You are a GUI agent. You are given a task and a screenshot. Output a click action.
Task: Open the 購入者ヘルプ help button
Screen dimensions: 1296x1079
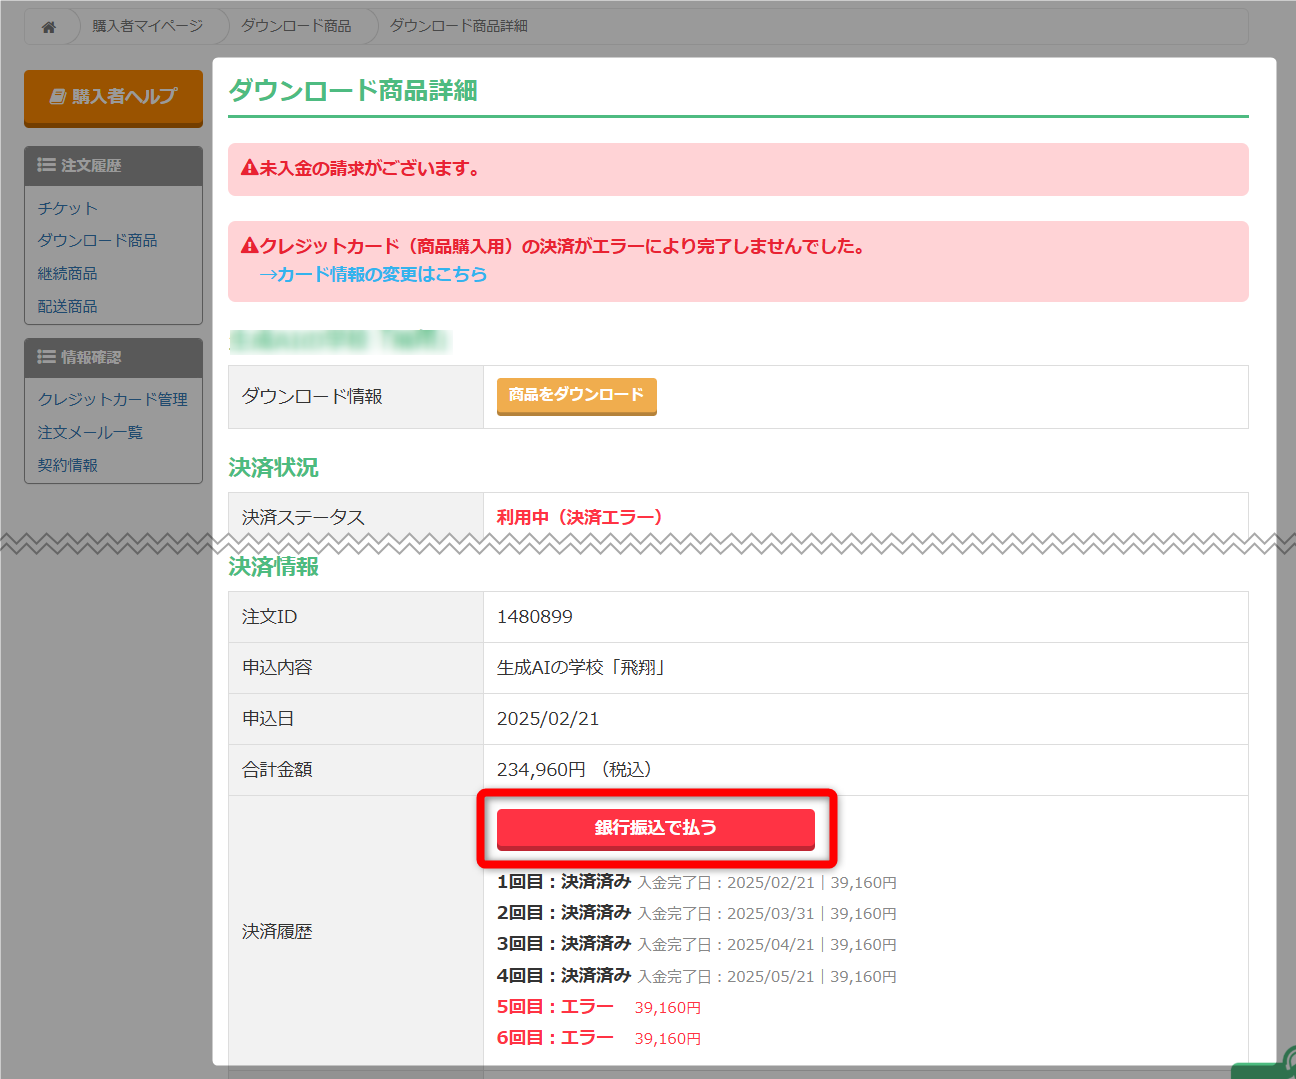tap(113, 97)
